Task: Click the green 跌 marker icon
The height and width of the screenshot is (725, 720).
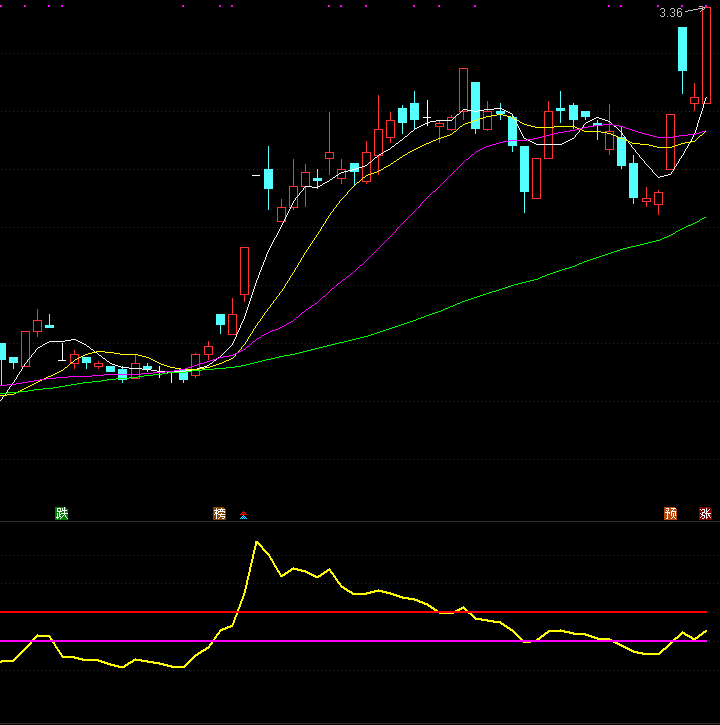Action: pos(62,513)
